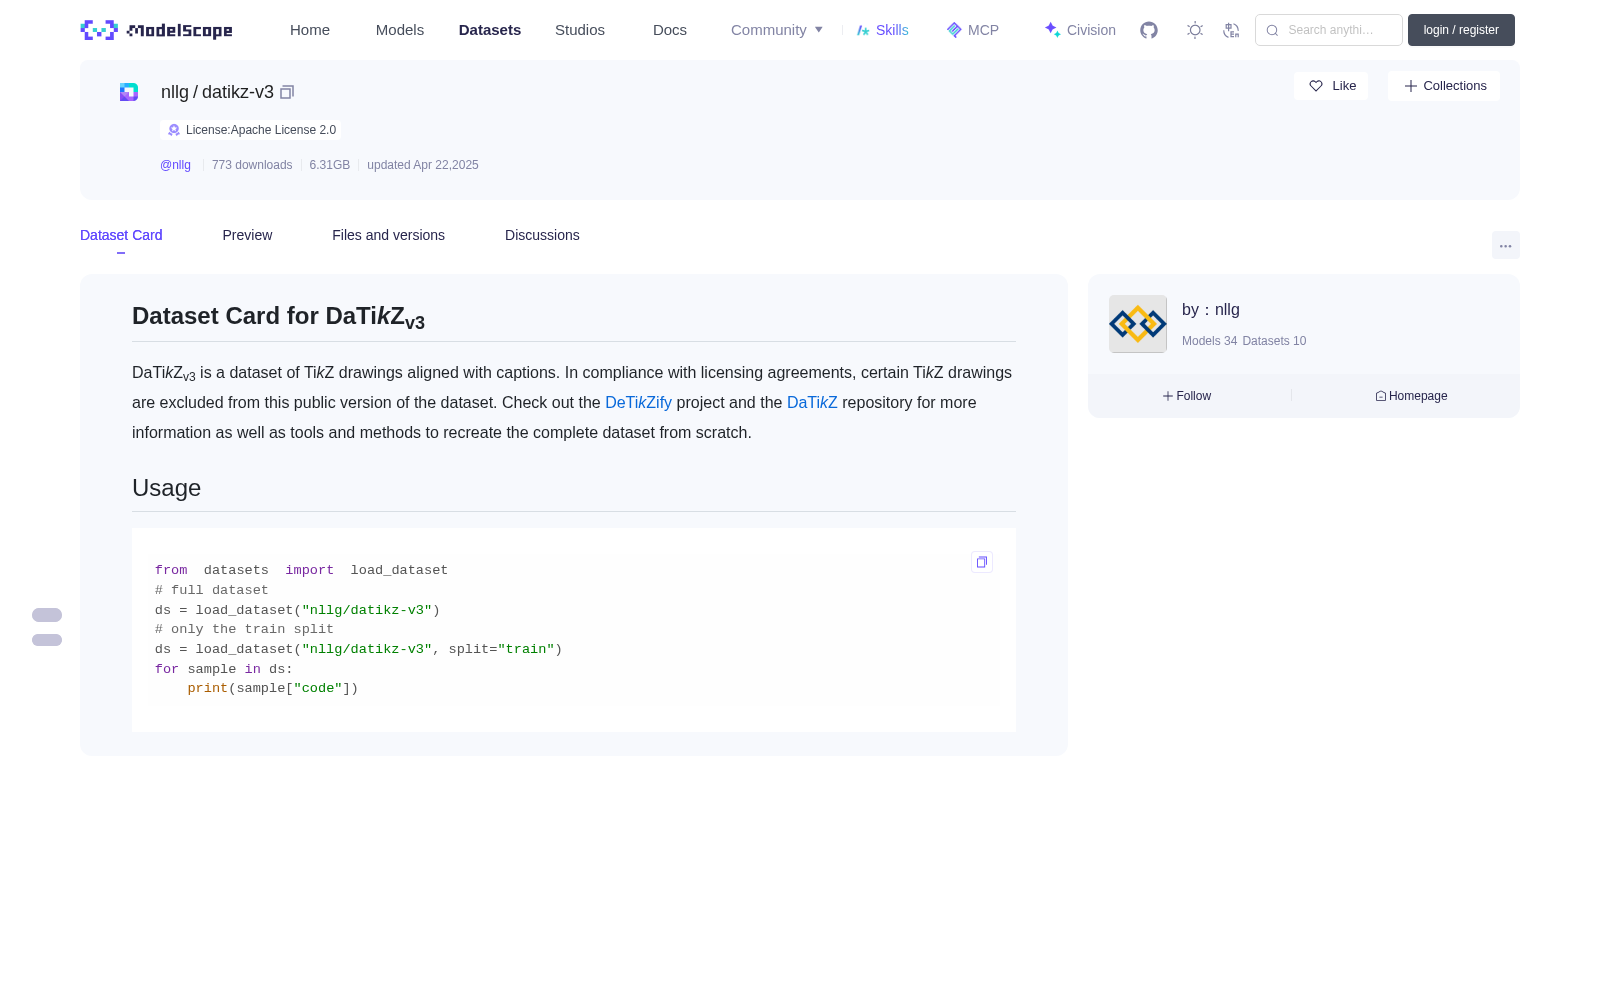Screen dimensions: 1600x1000
Task: Follow the nllg organization
Action: tap(1187, 396)
